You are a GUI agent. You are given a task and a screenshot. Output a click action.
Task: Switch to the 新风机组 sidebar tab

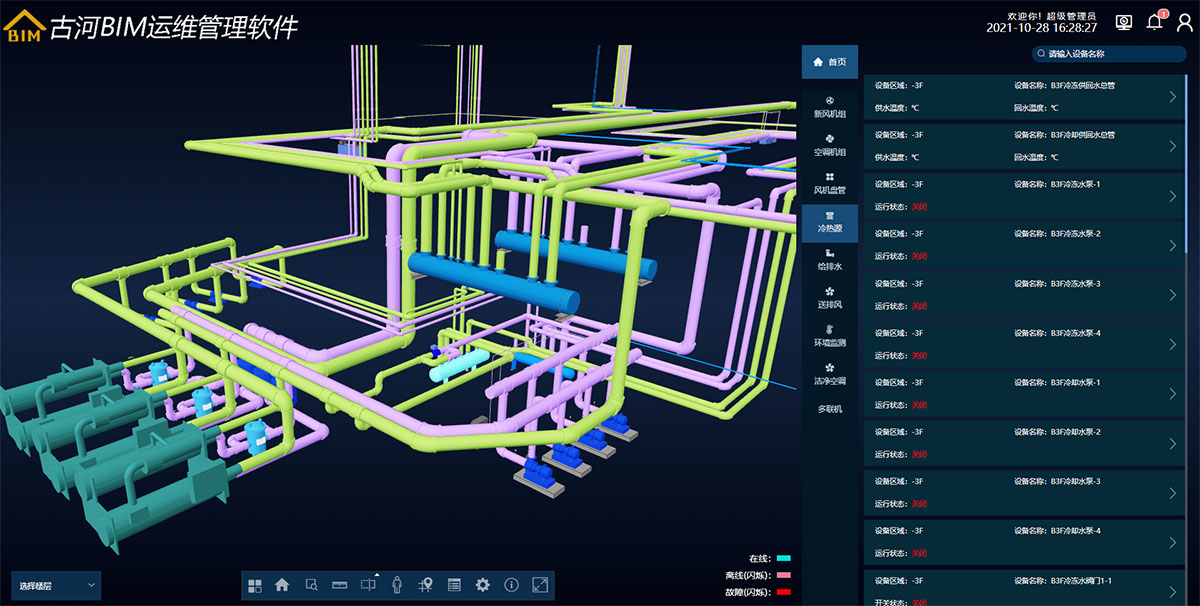[829, 107]
